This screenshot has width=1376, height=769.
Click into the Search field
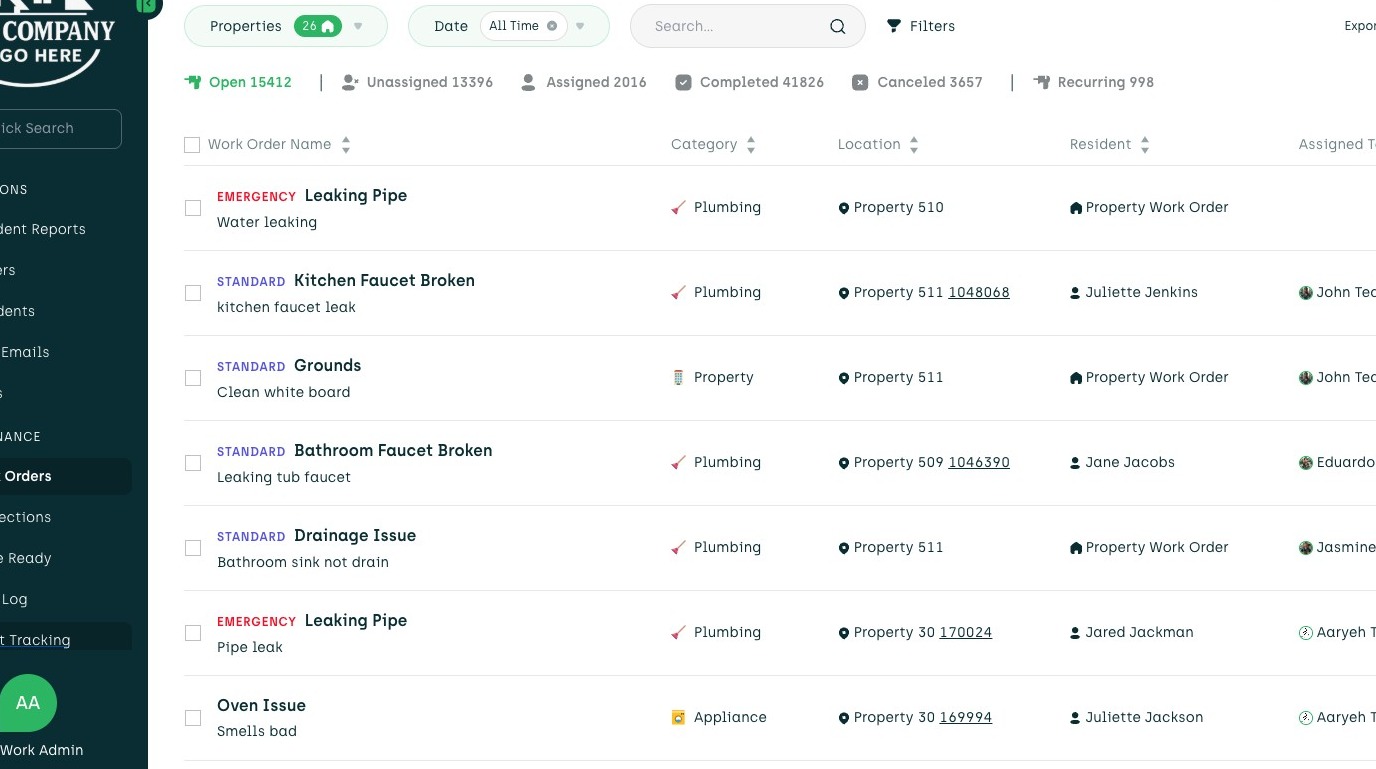click(x=735, y=27)
